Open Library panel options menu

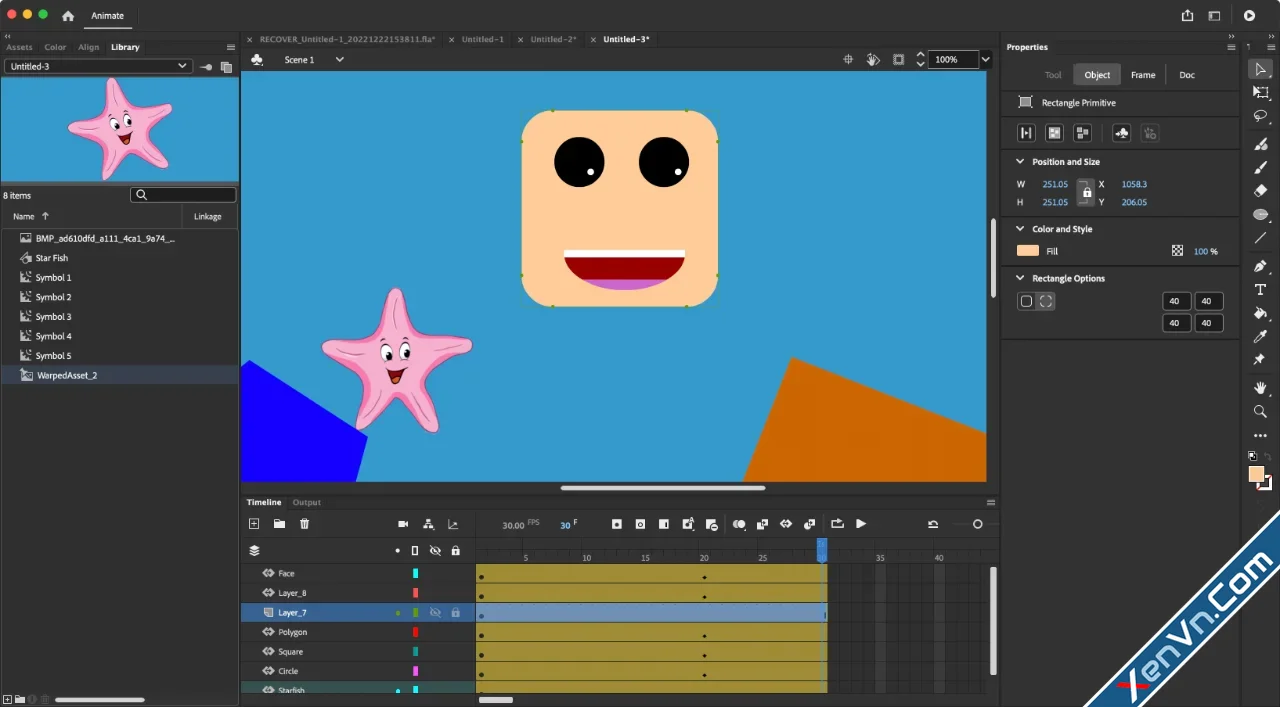[x=231, y=47]
